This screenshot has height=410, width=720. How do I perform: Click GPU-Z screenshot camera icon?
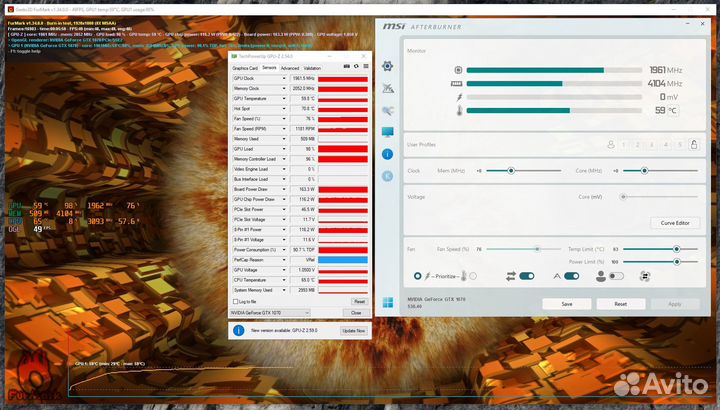[347, 67]
